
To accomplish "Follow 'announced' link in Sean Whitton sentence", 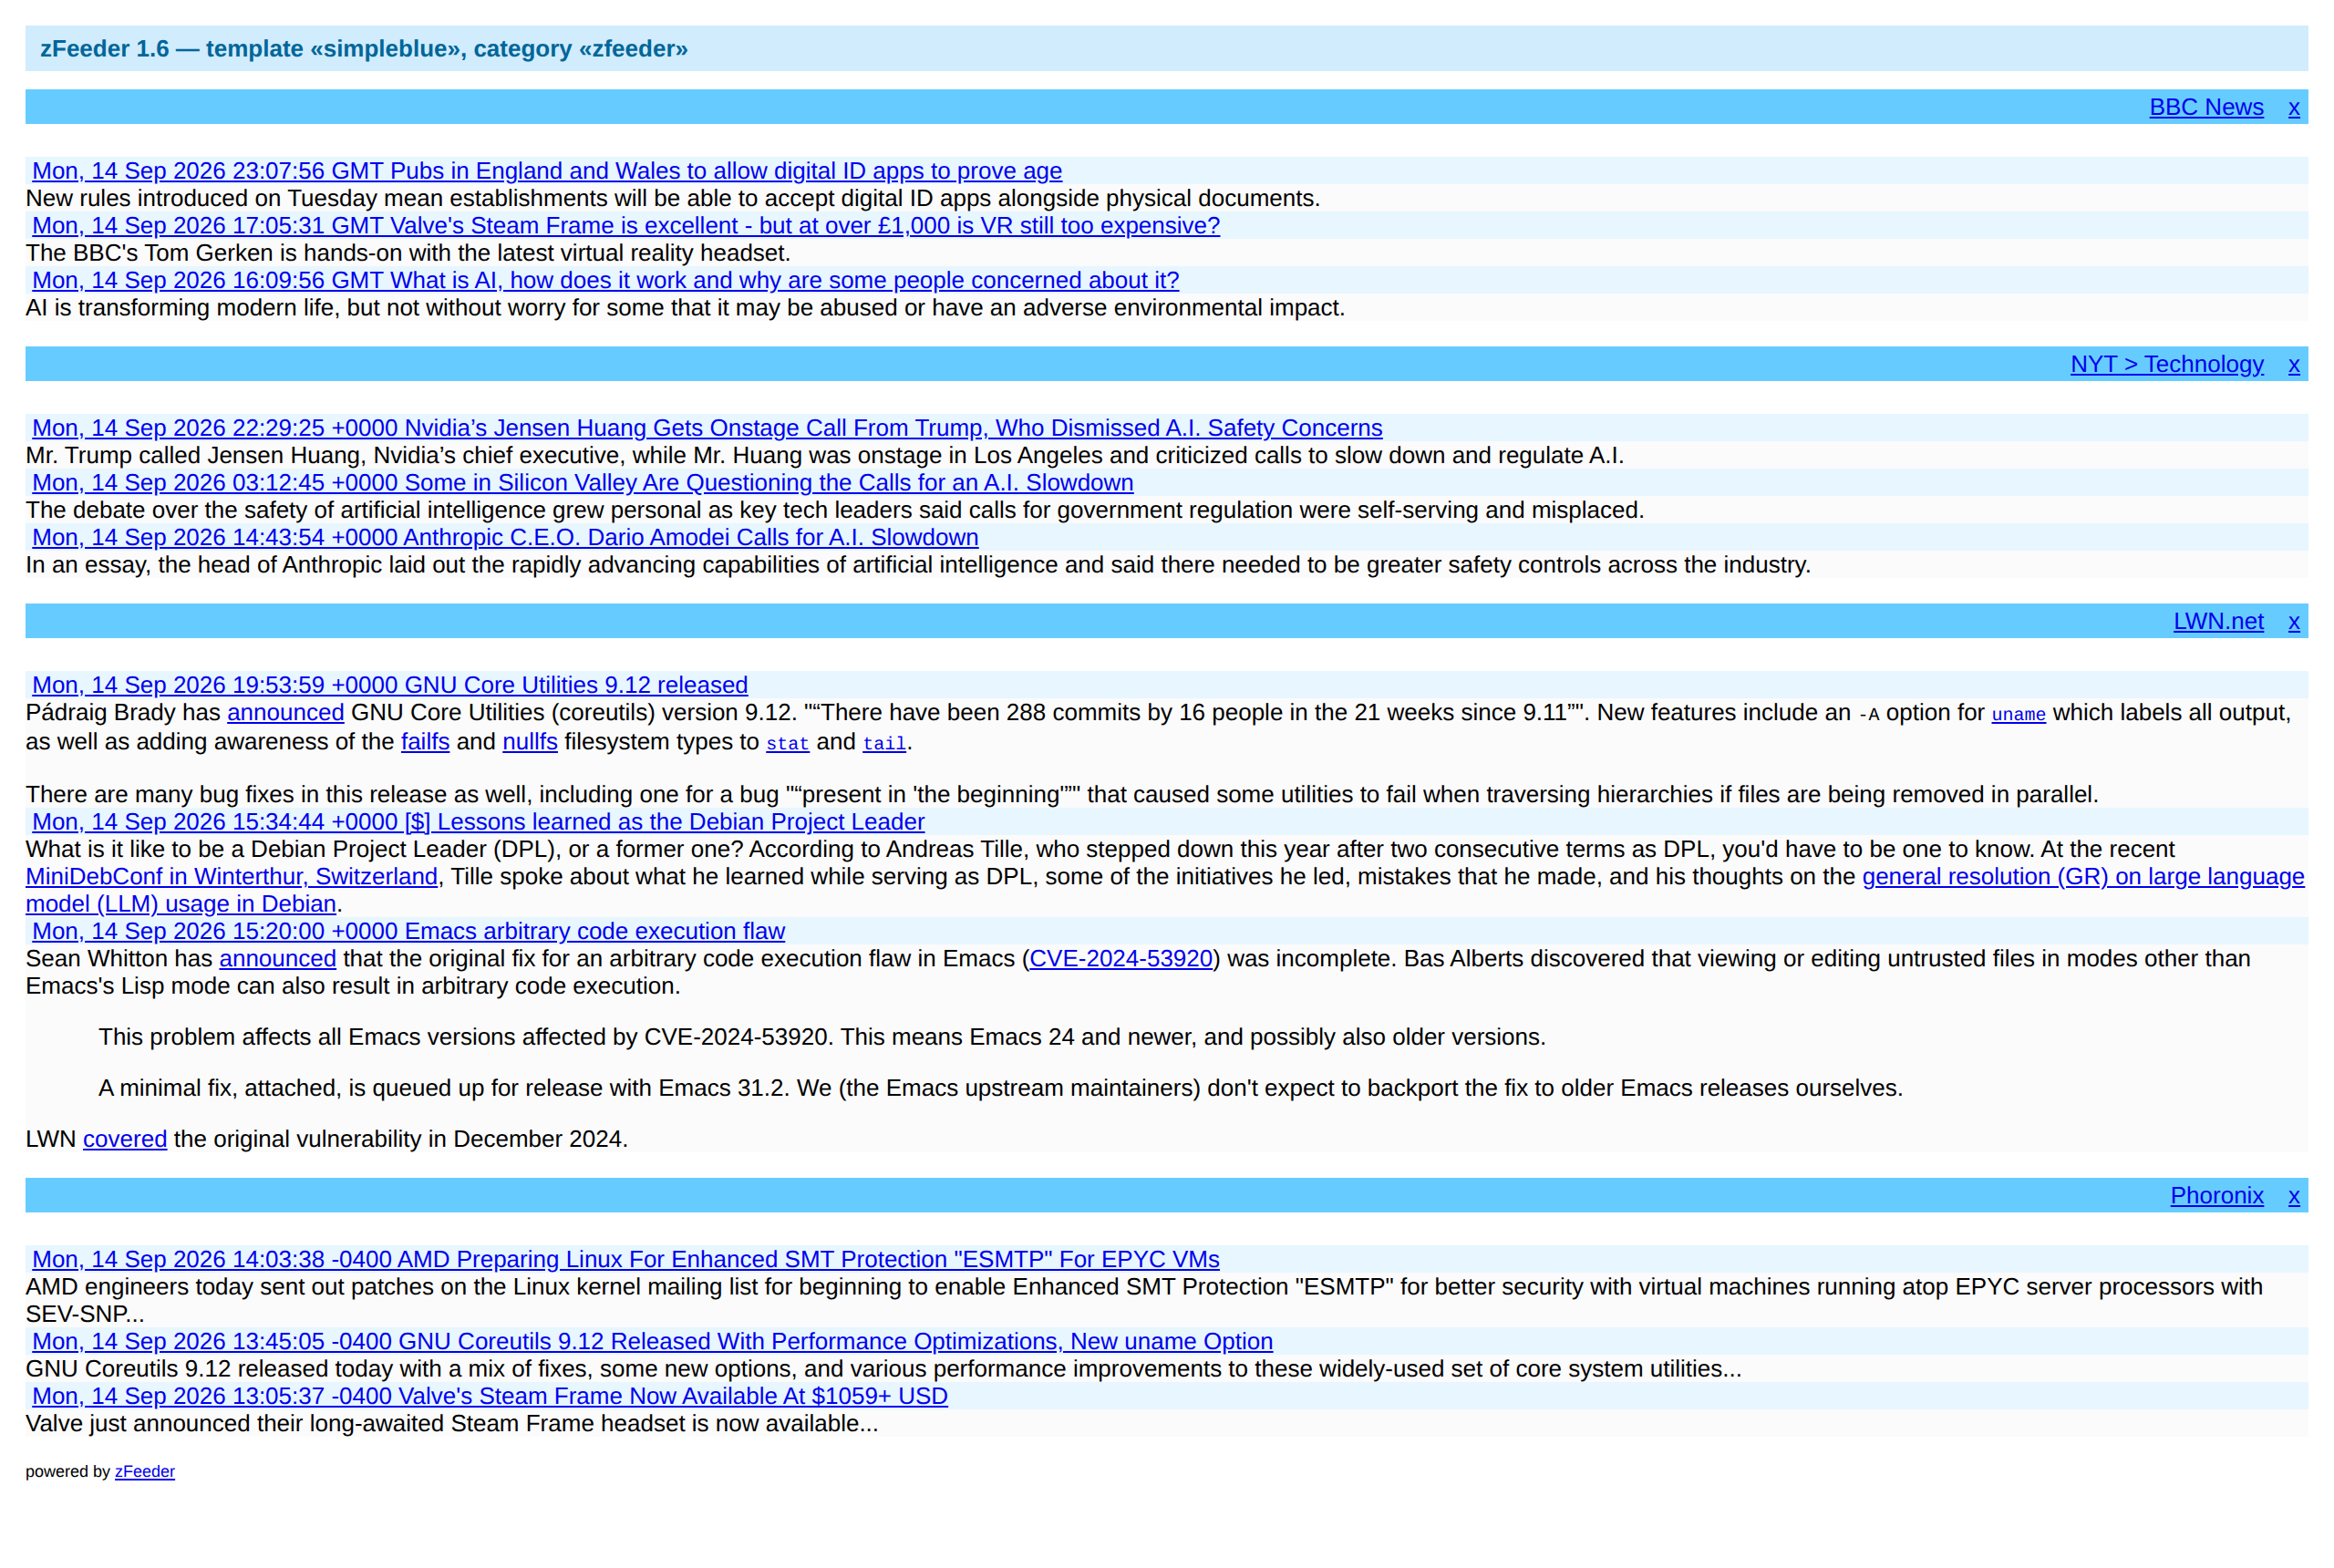I will coord(278,959).
